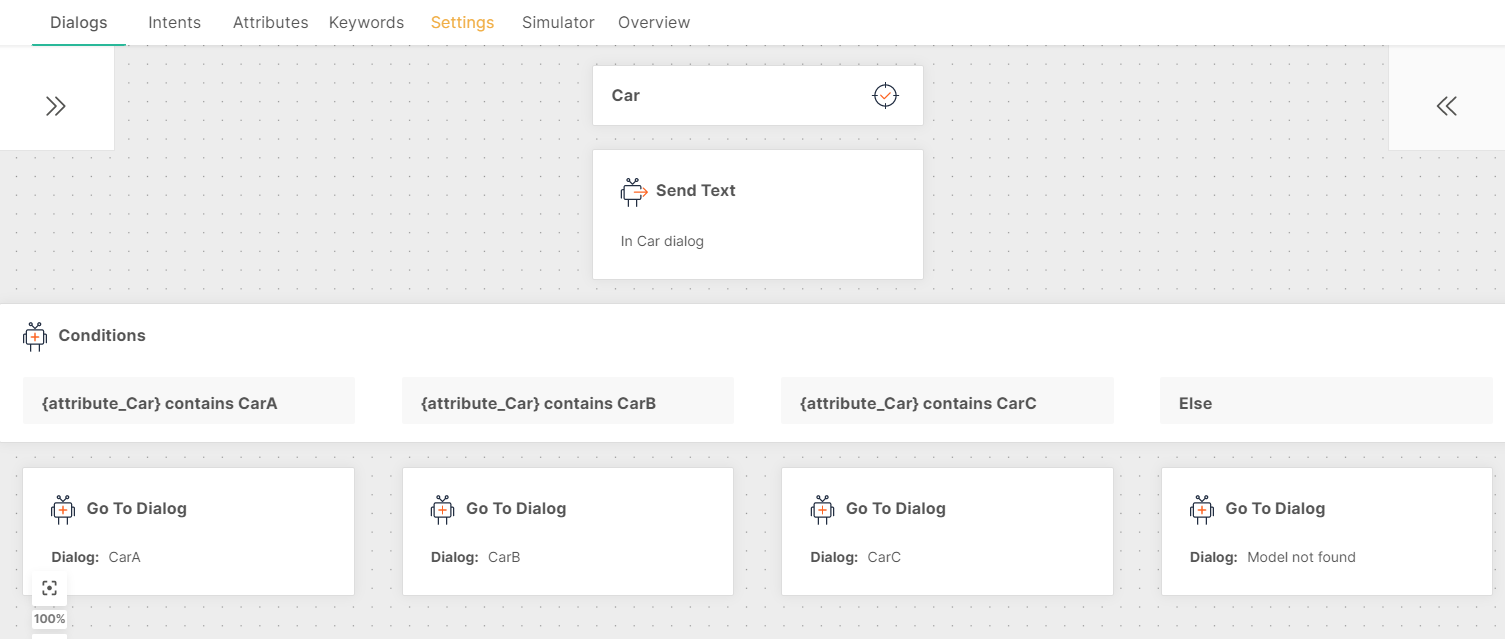The height and width of the screenshot is (639, 1505).
Task: Select the attribute_Car contains CarA condition
Action: [x=188, y=404]
